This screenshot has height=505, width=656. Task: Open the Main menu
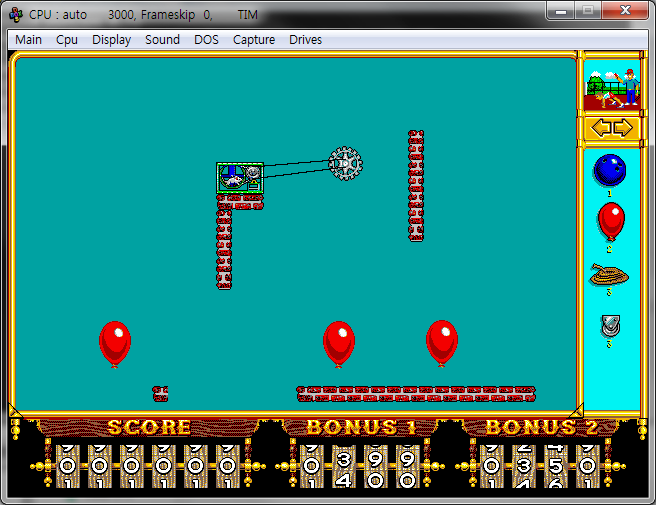28,40
